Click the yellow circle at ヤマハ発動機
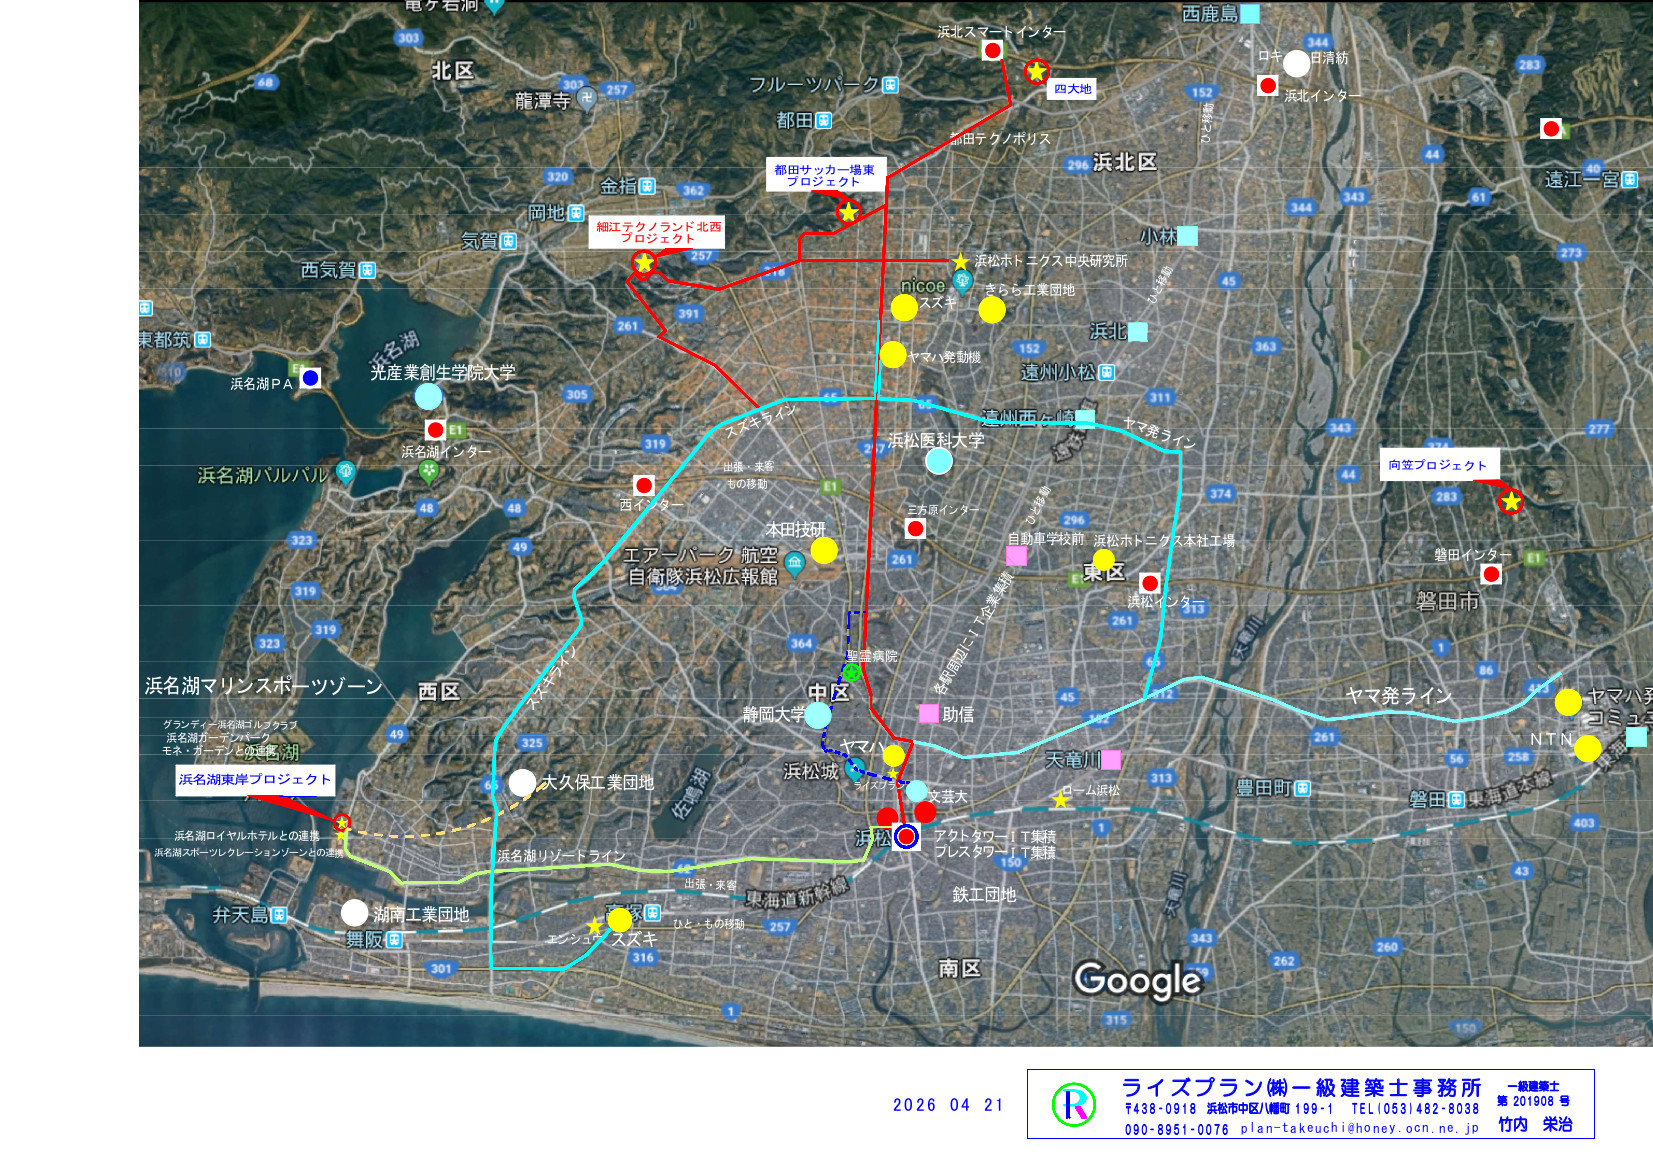The height and width of the screenshot is (1169, 1653). (893, 354)
